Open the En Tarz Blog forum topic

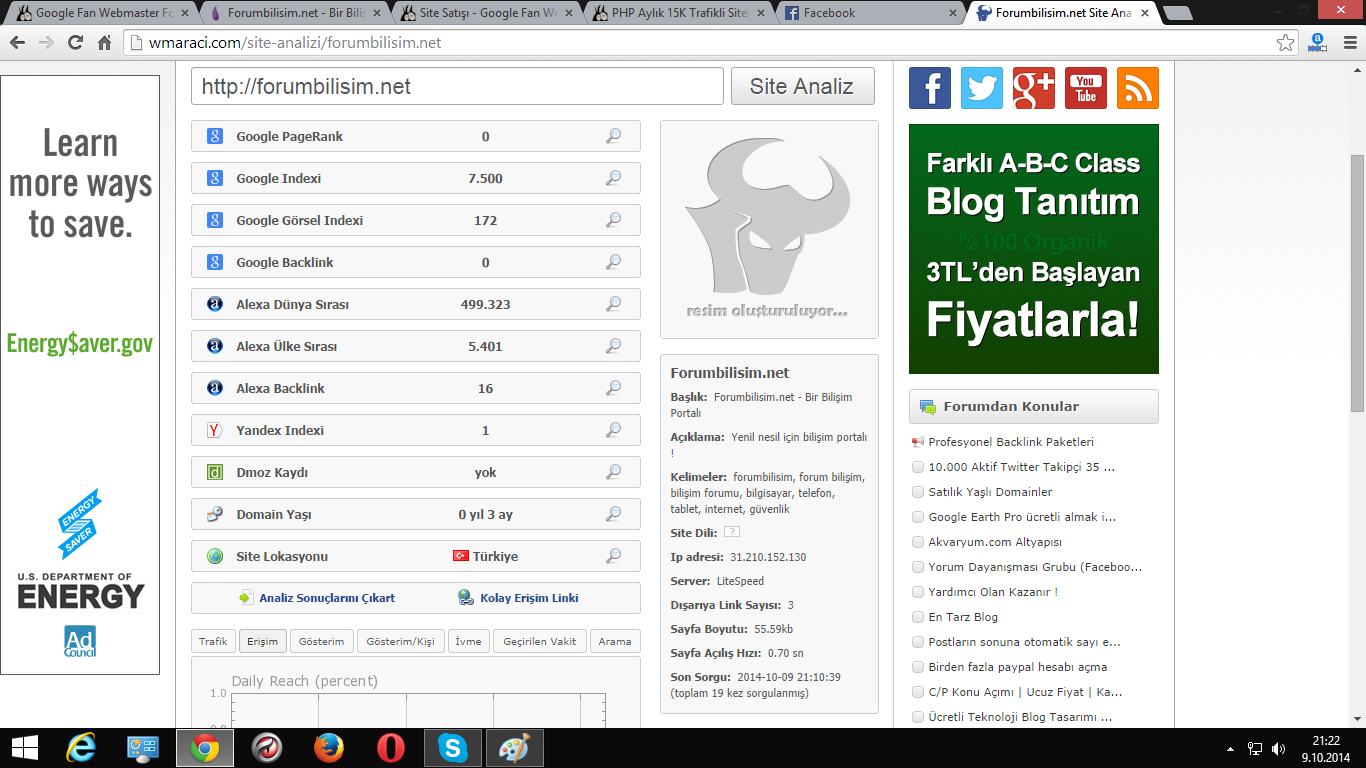[963, 617]
